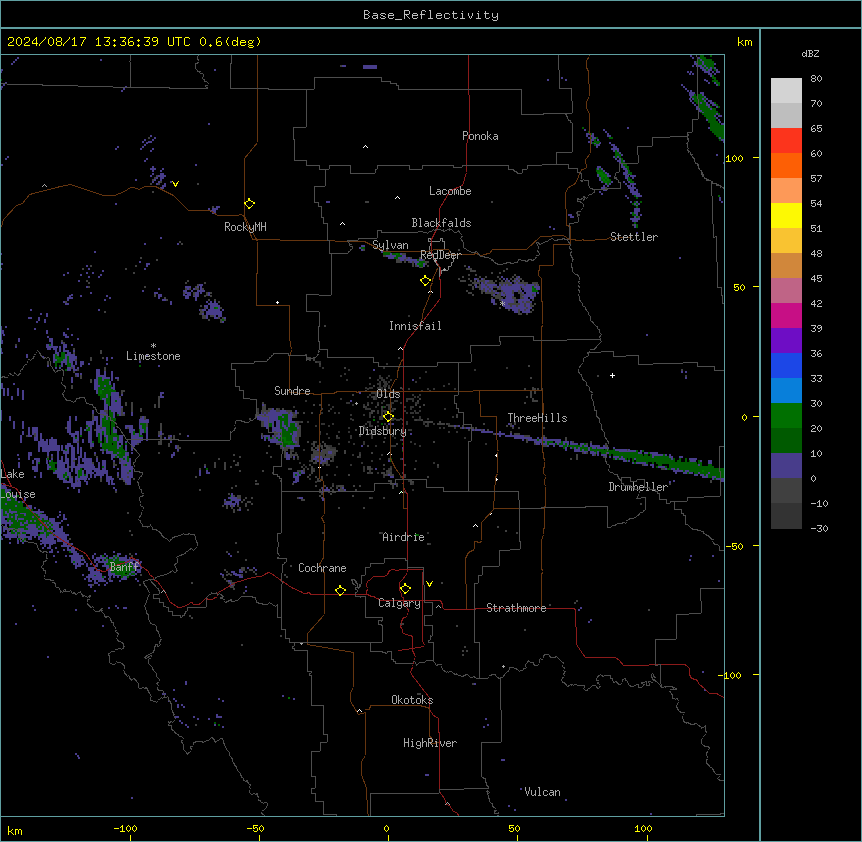Pick the bright green 20-30 dBZ legend swatch
862x842 pixels.
(786, 416)
